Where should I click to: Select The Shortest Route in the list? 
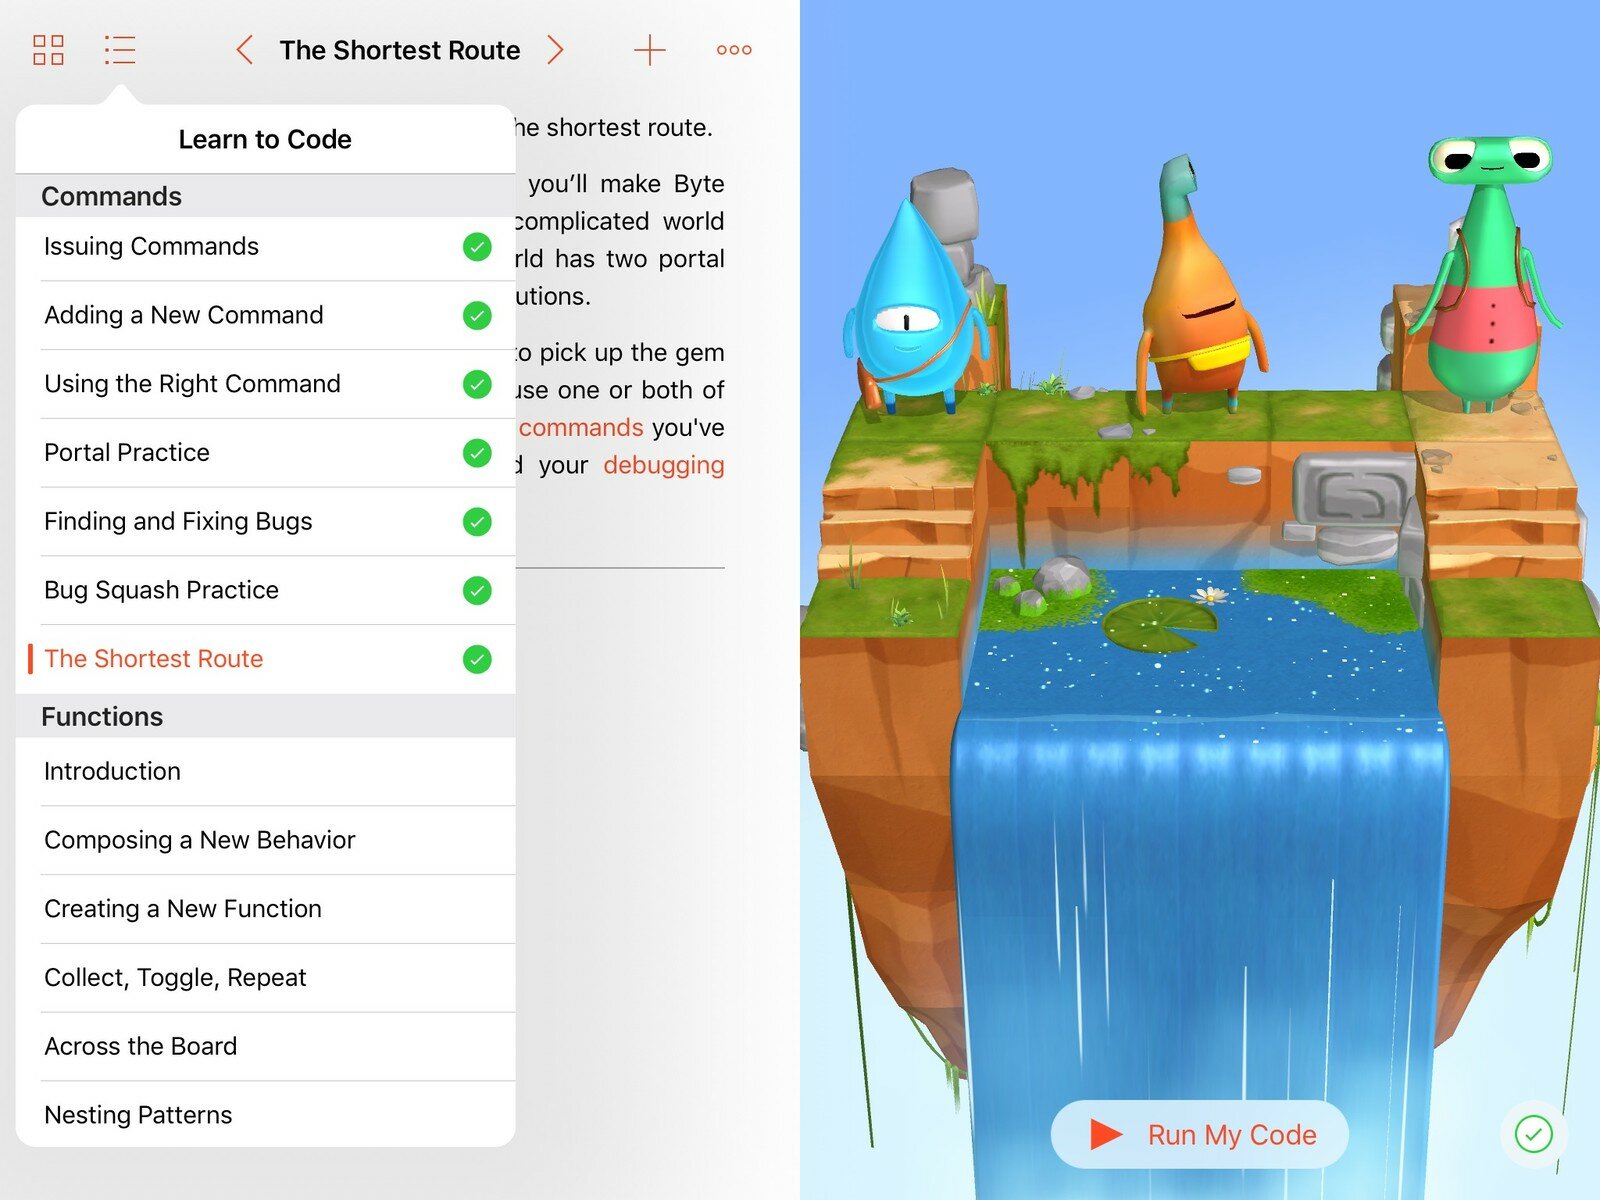[266, 659]
